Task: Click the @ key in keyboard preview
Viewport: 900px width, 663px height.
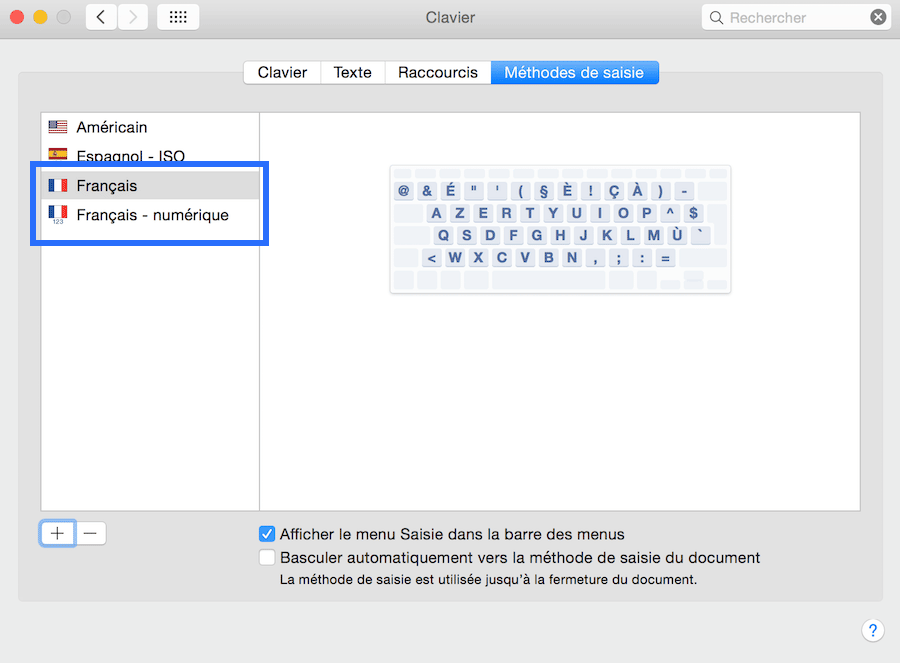Action: pyautogui.click(x=404, y=191)
